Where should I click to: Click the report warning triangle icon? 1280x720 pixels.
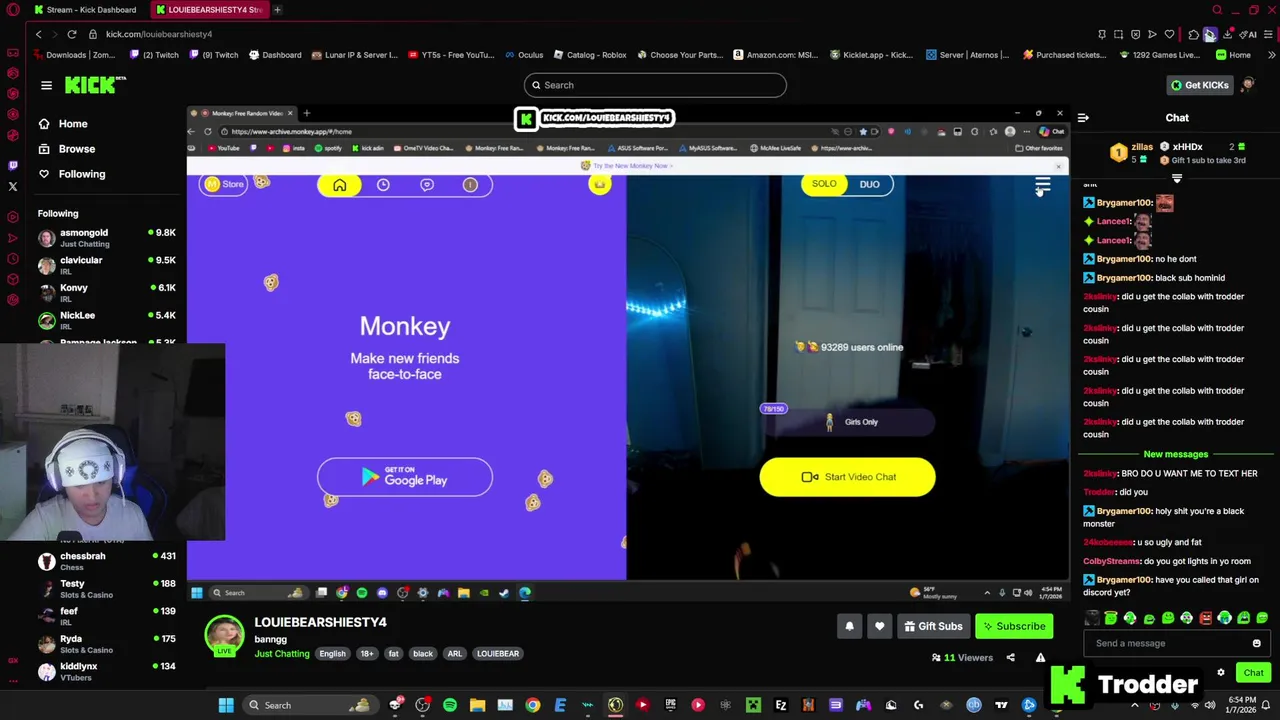pos(1040,658)
